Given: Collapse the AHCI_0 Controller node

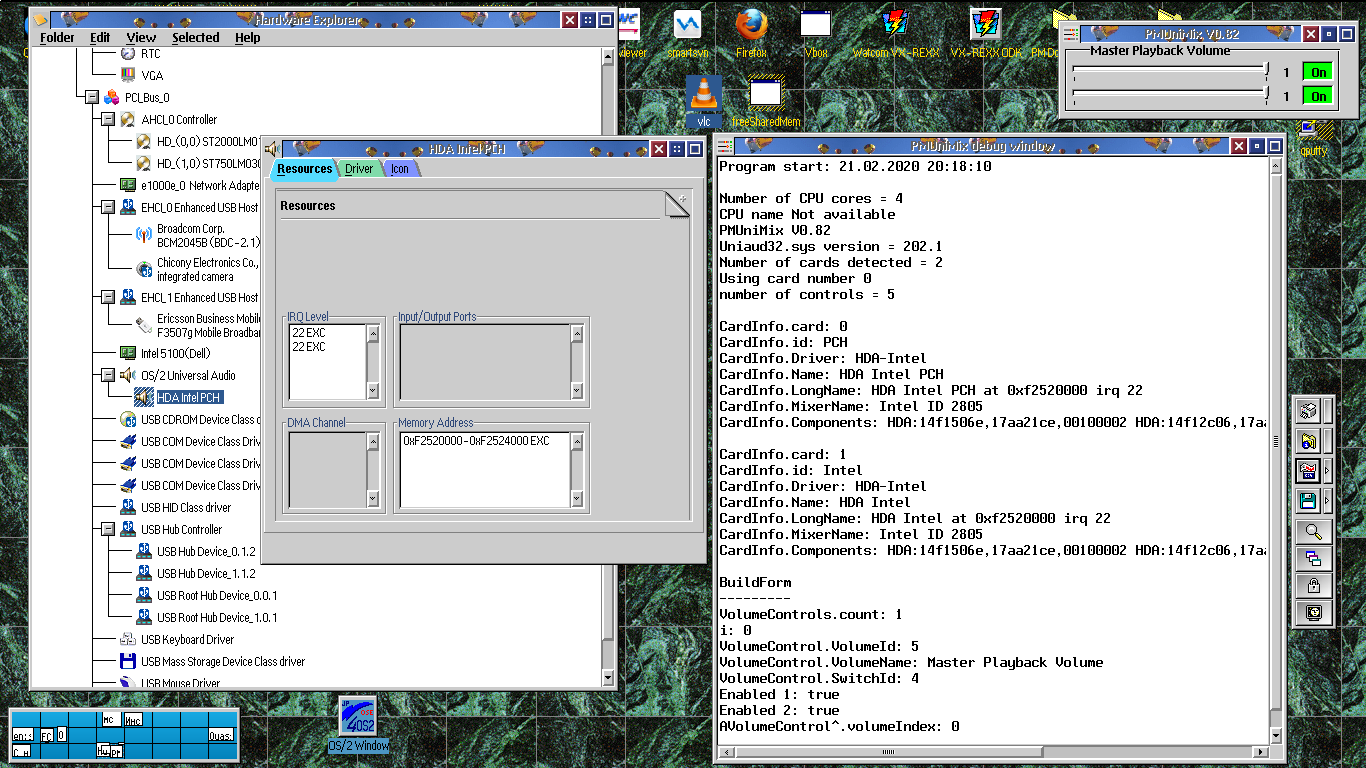Looking at the screenshot, I should click(108, 119).
